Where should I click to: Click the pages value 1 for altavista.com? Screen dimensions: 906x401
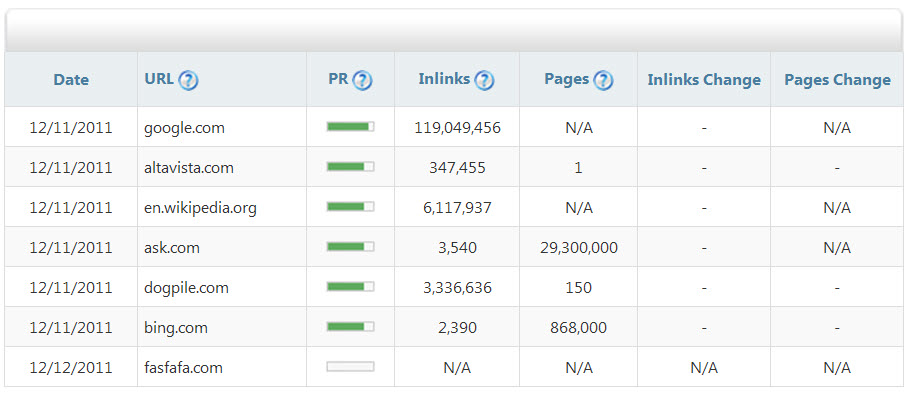pyautogui.click(x=579, y=168)
